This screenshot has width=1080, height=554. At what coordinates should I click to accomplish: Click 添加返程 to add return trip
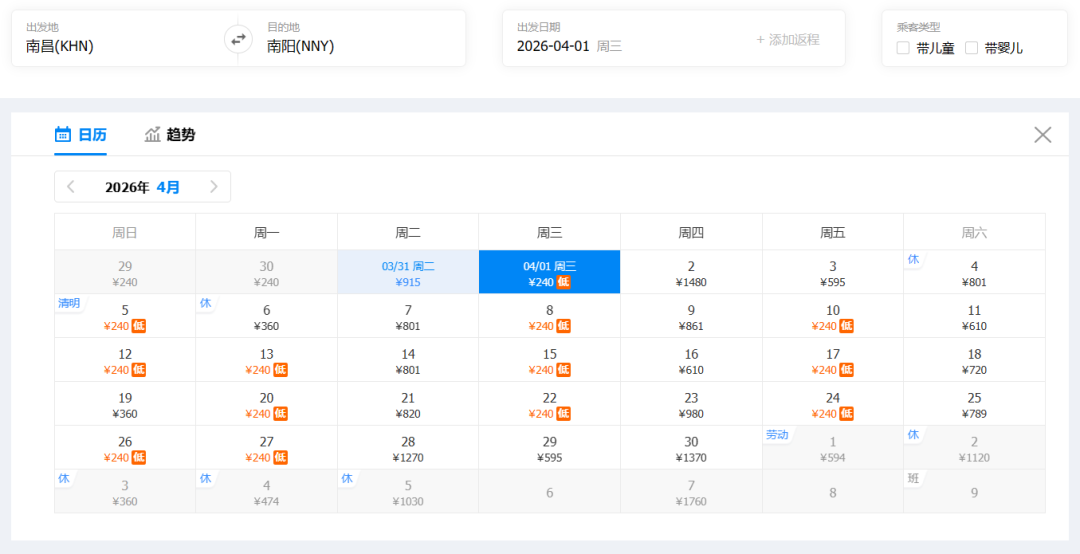[x=788, y=40]
